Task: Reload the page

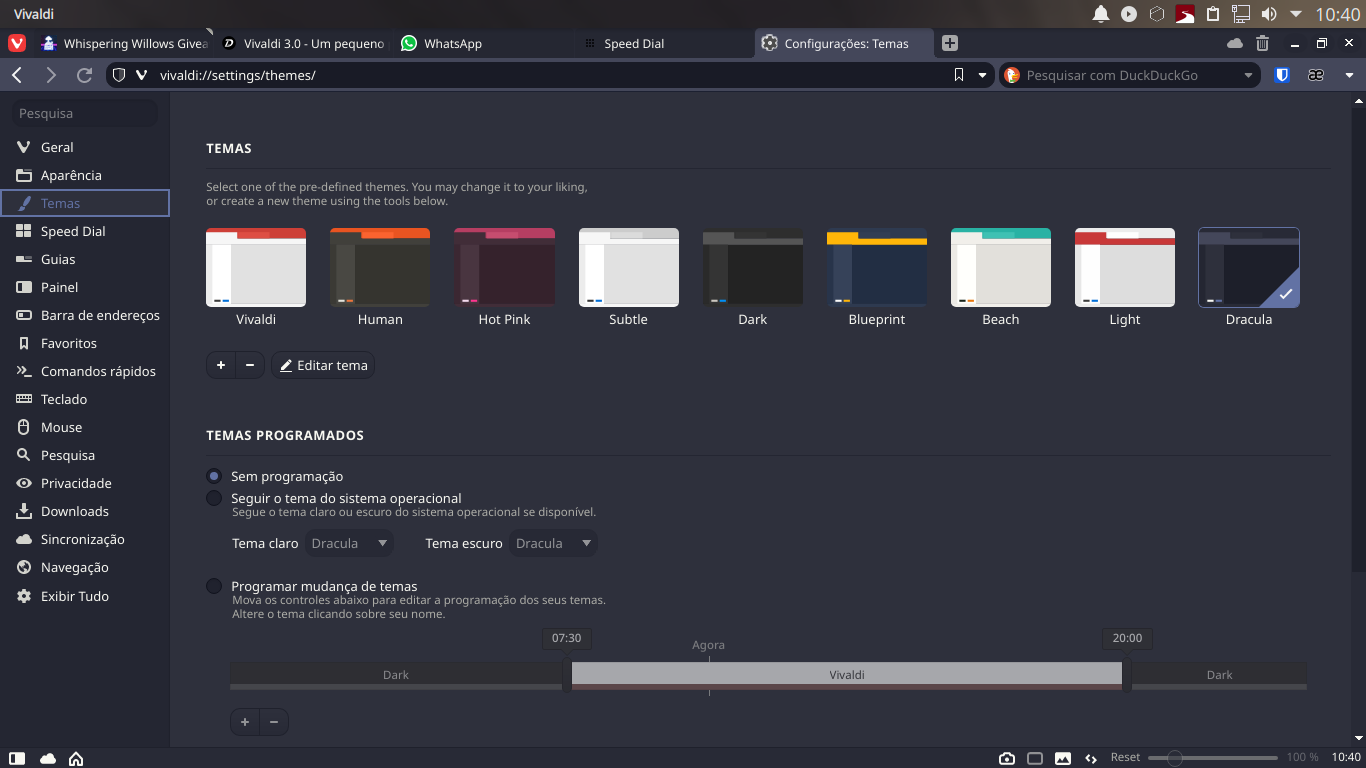Action: [x=84, y=75]
